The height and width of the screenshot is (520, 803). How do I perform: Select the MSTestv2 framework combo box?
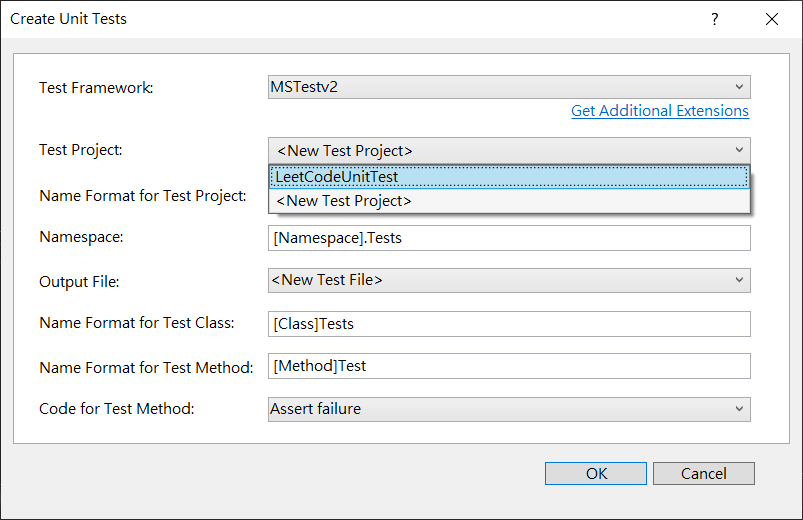coord(509,87)
